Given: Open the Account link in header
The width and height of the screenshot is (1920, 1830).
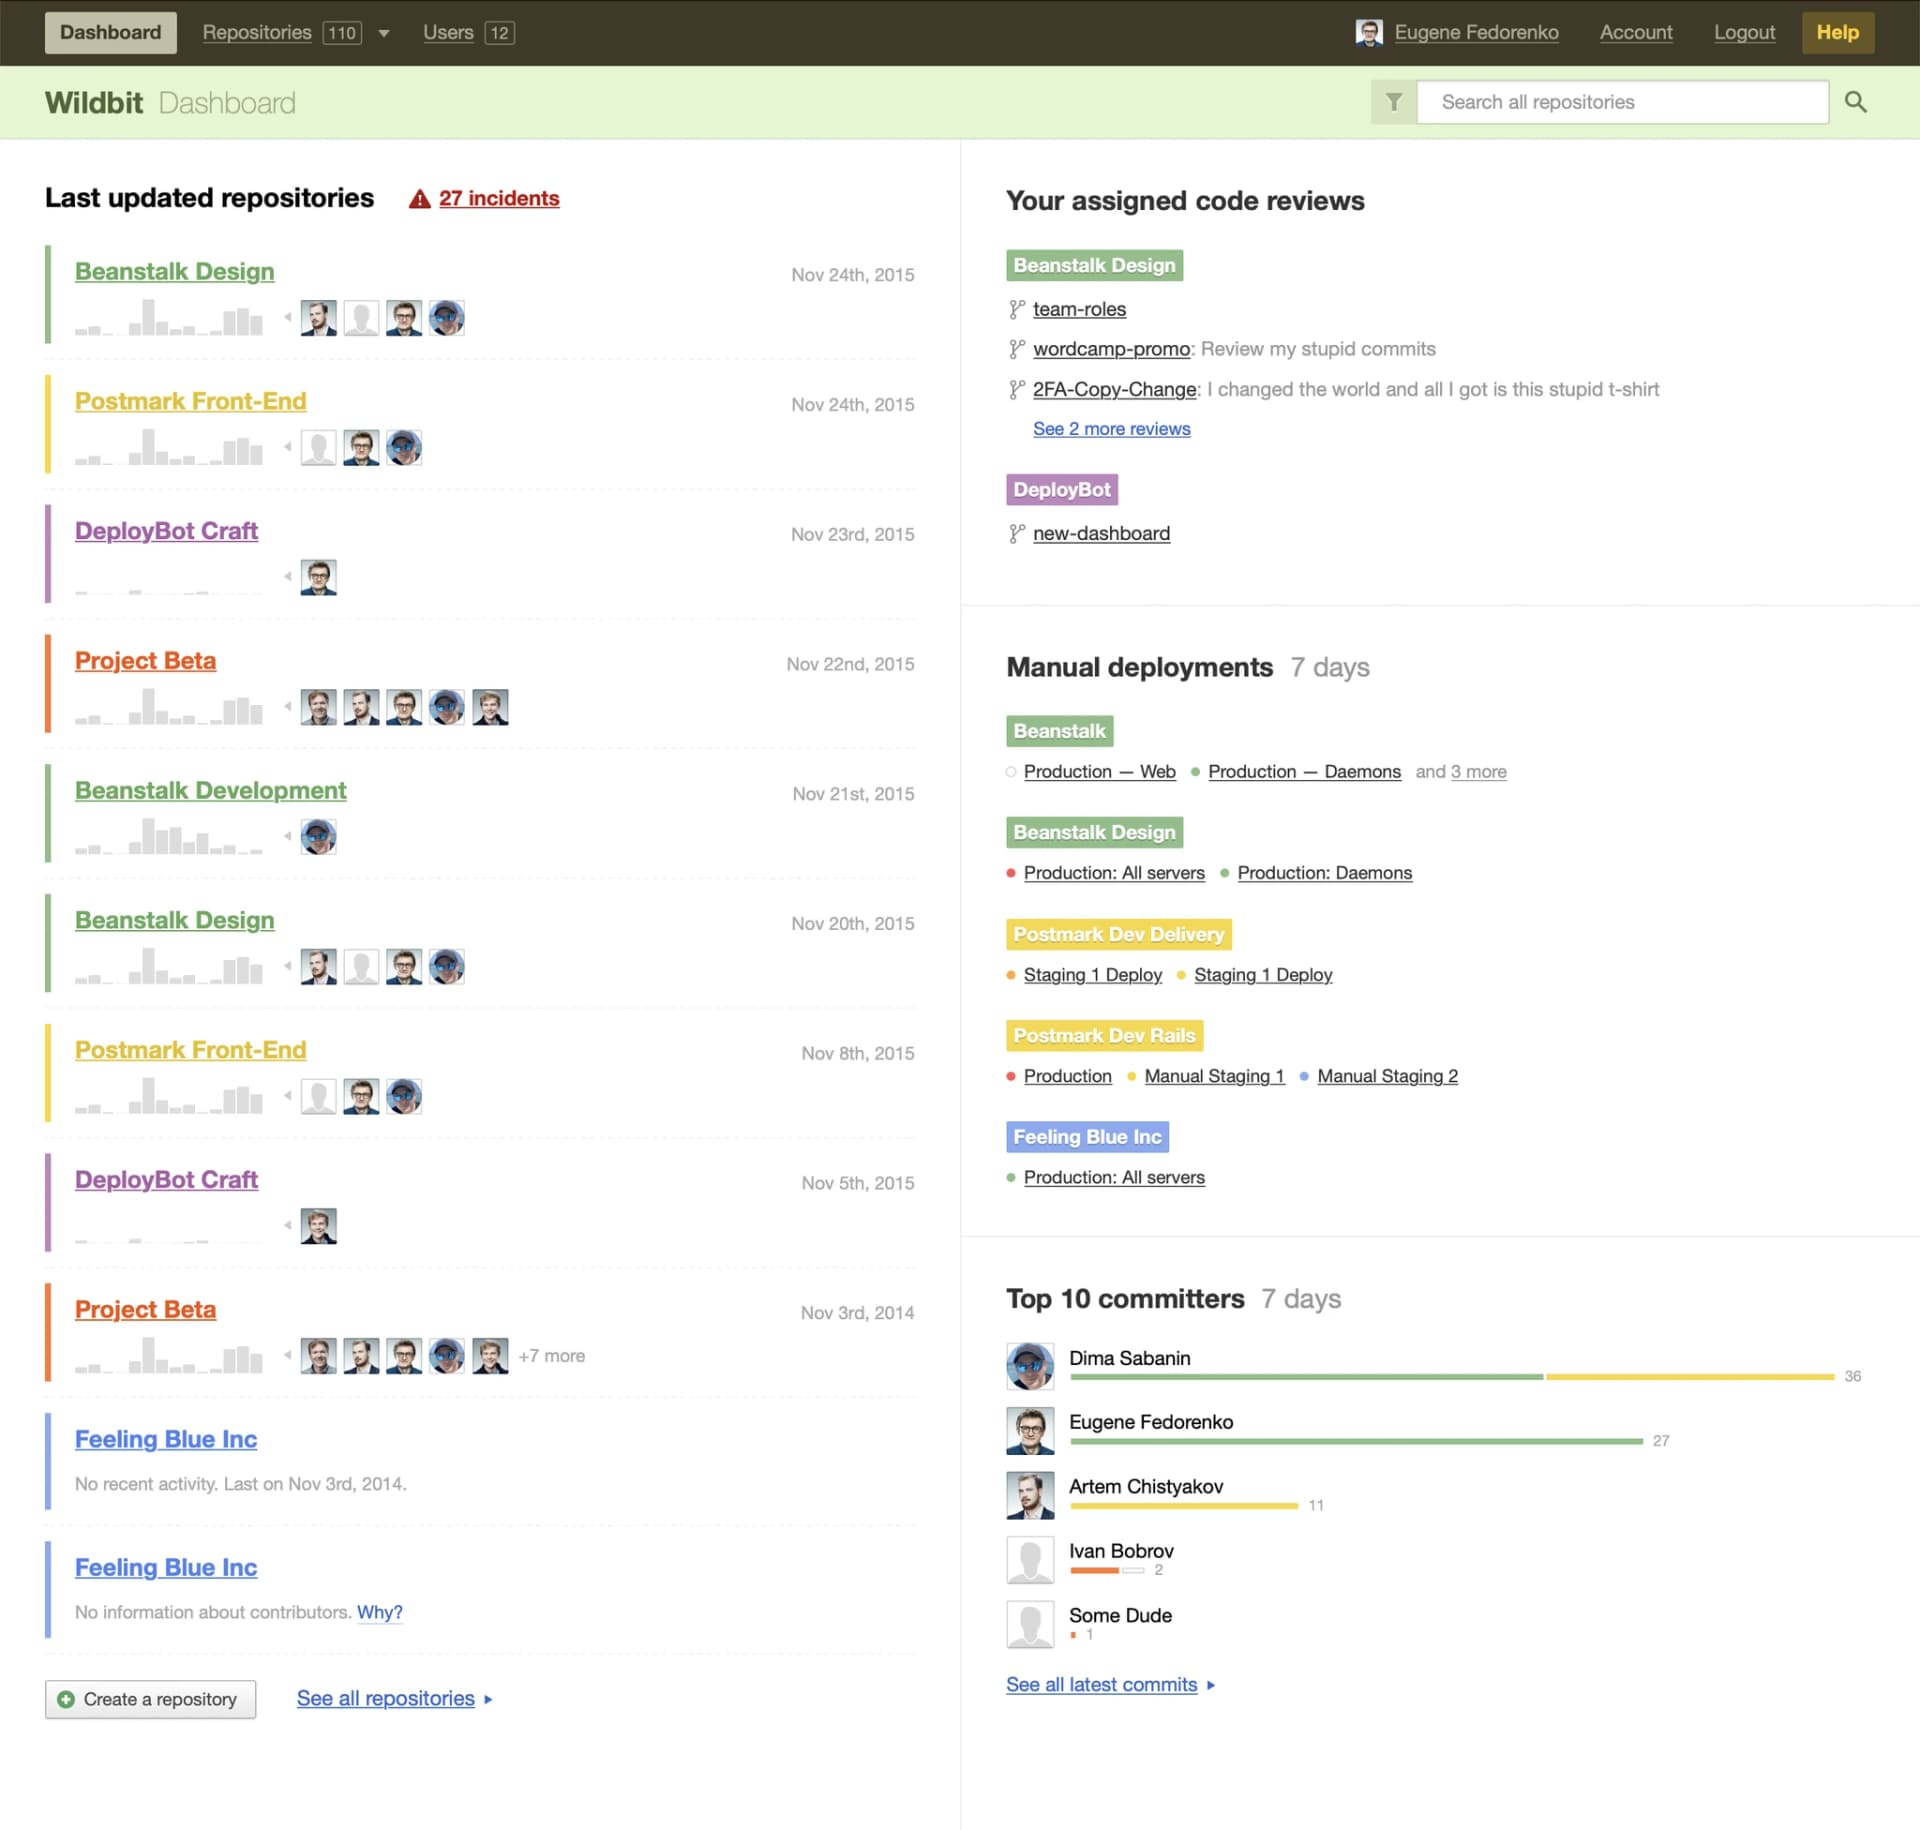Looking at the screenshot, I should point(1636,32).
